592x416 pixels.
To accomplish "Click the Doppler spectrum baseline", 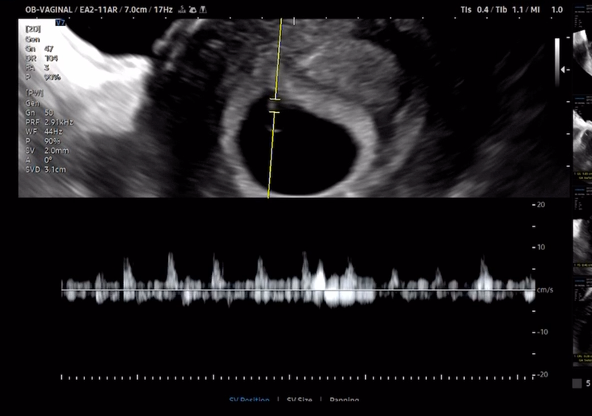I will (x=298, y=290).
